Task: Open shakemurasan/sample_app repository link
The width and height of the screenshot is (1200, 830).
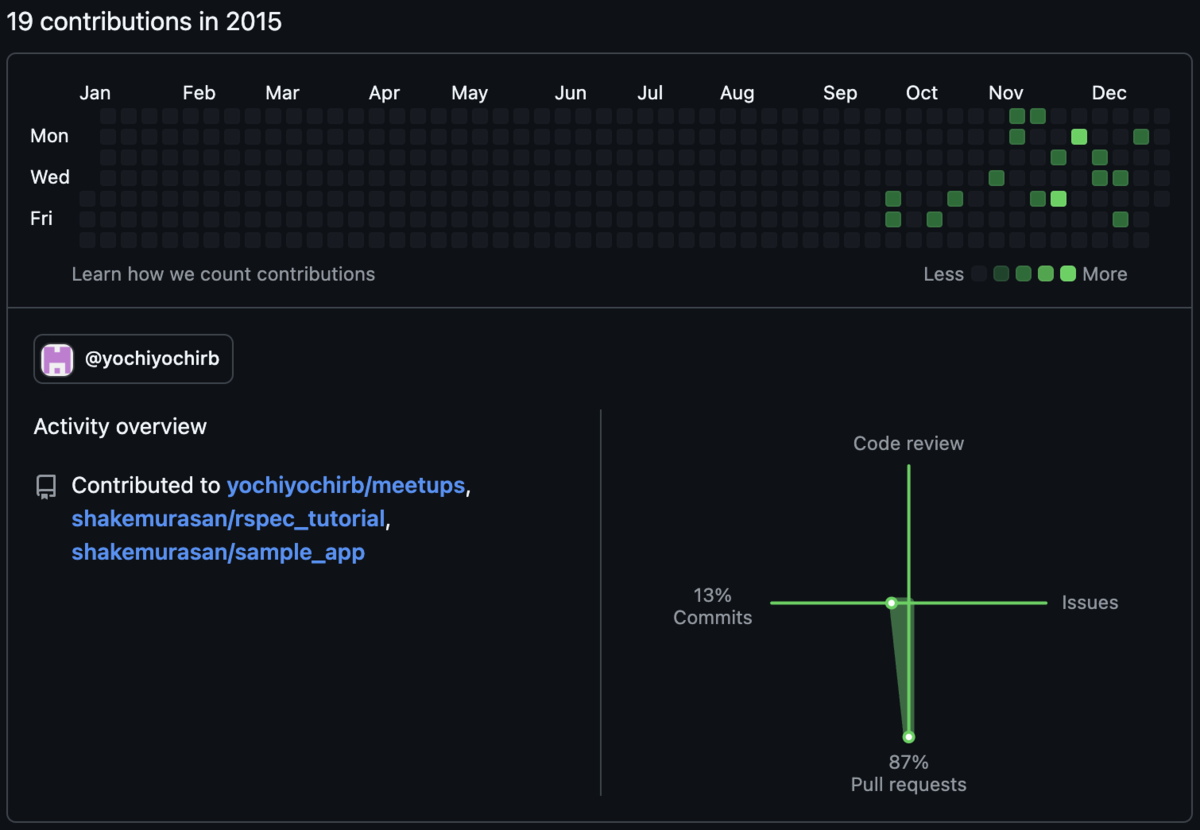Action: pos(218,552)
